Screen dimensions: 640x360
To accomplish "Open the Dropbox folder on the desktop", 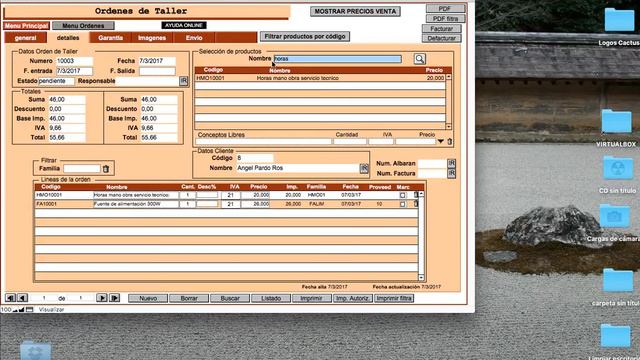I will coord(36,350).
